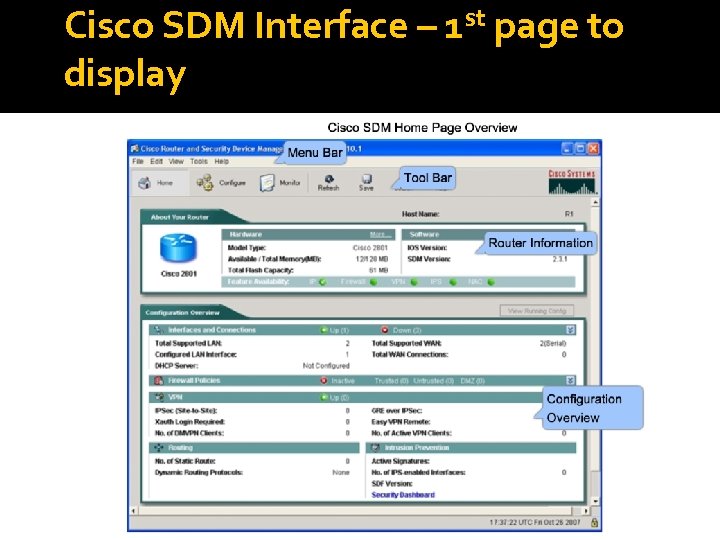The image size is (720, 540).
Task: Click the vertical scrollbar down arrow
Action: (595, 501)
